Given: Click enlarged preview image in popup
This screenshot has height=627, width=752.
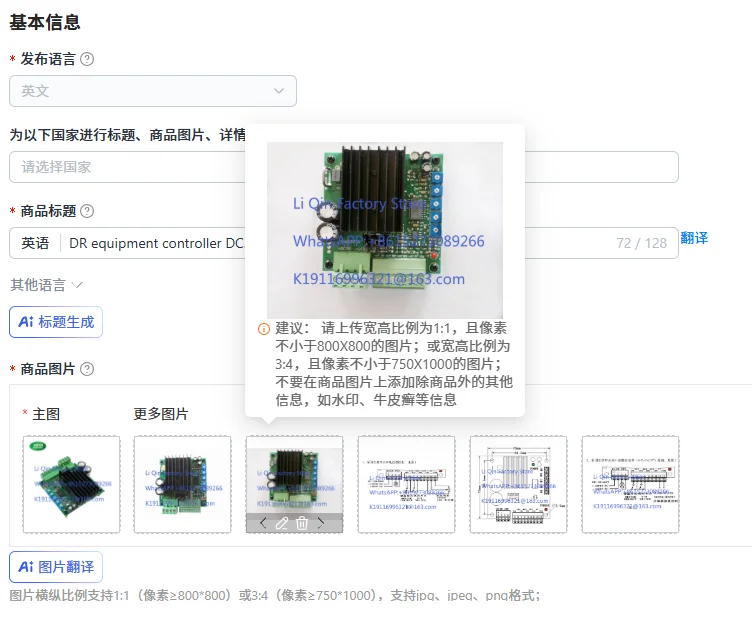Looking at the screenshot, I should point(385,230).
